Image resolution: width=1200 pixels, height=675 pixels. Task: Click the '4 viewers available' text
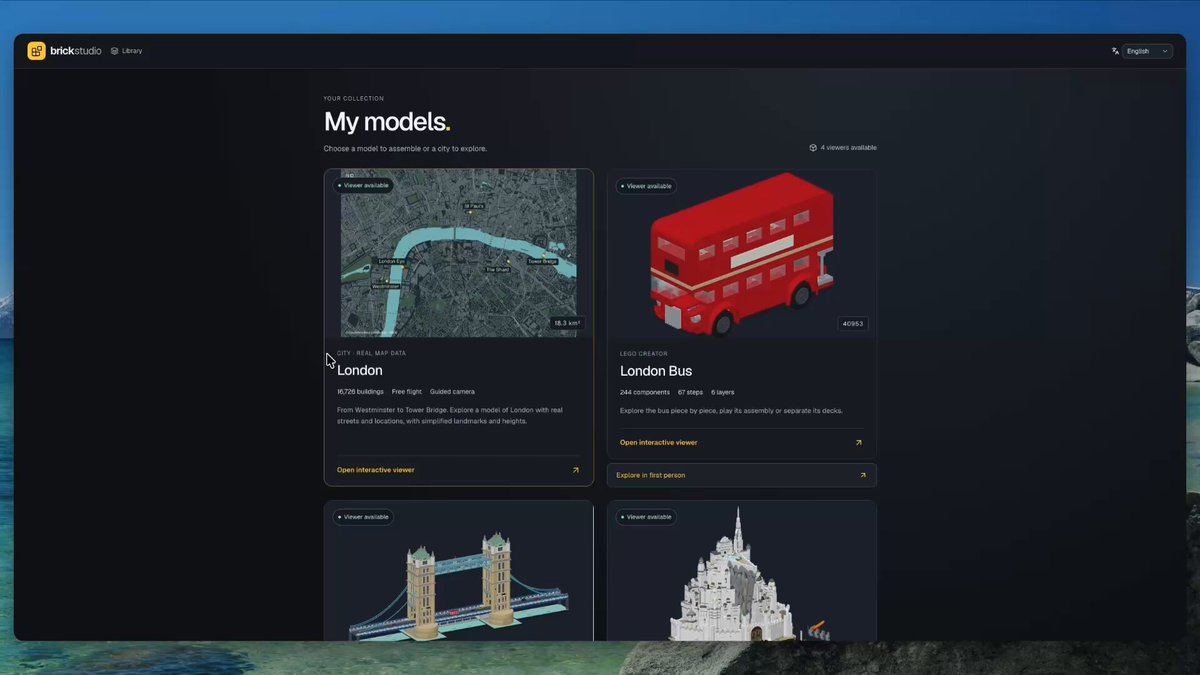click(848, 148)
